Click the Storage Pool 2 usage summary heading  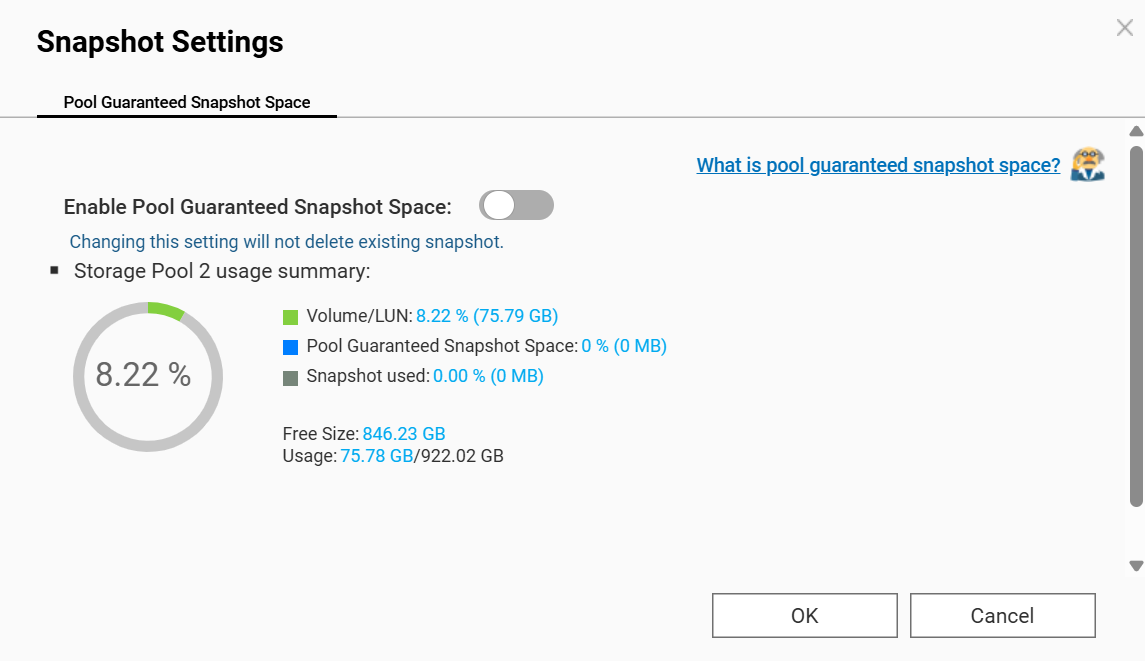[222, 271]
